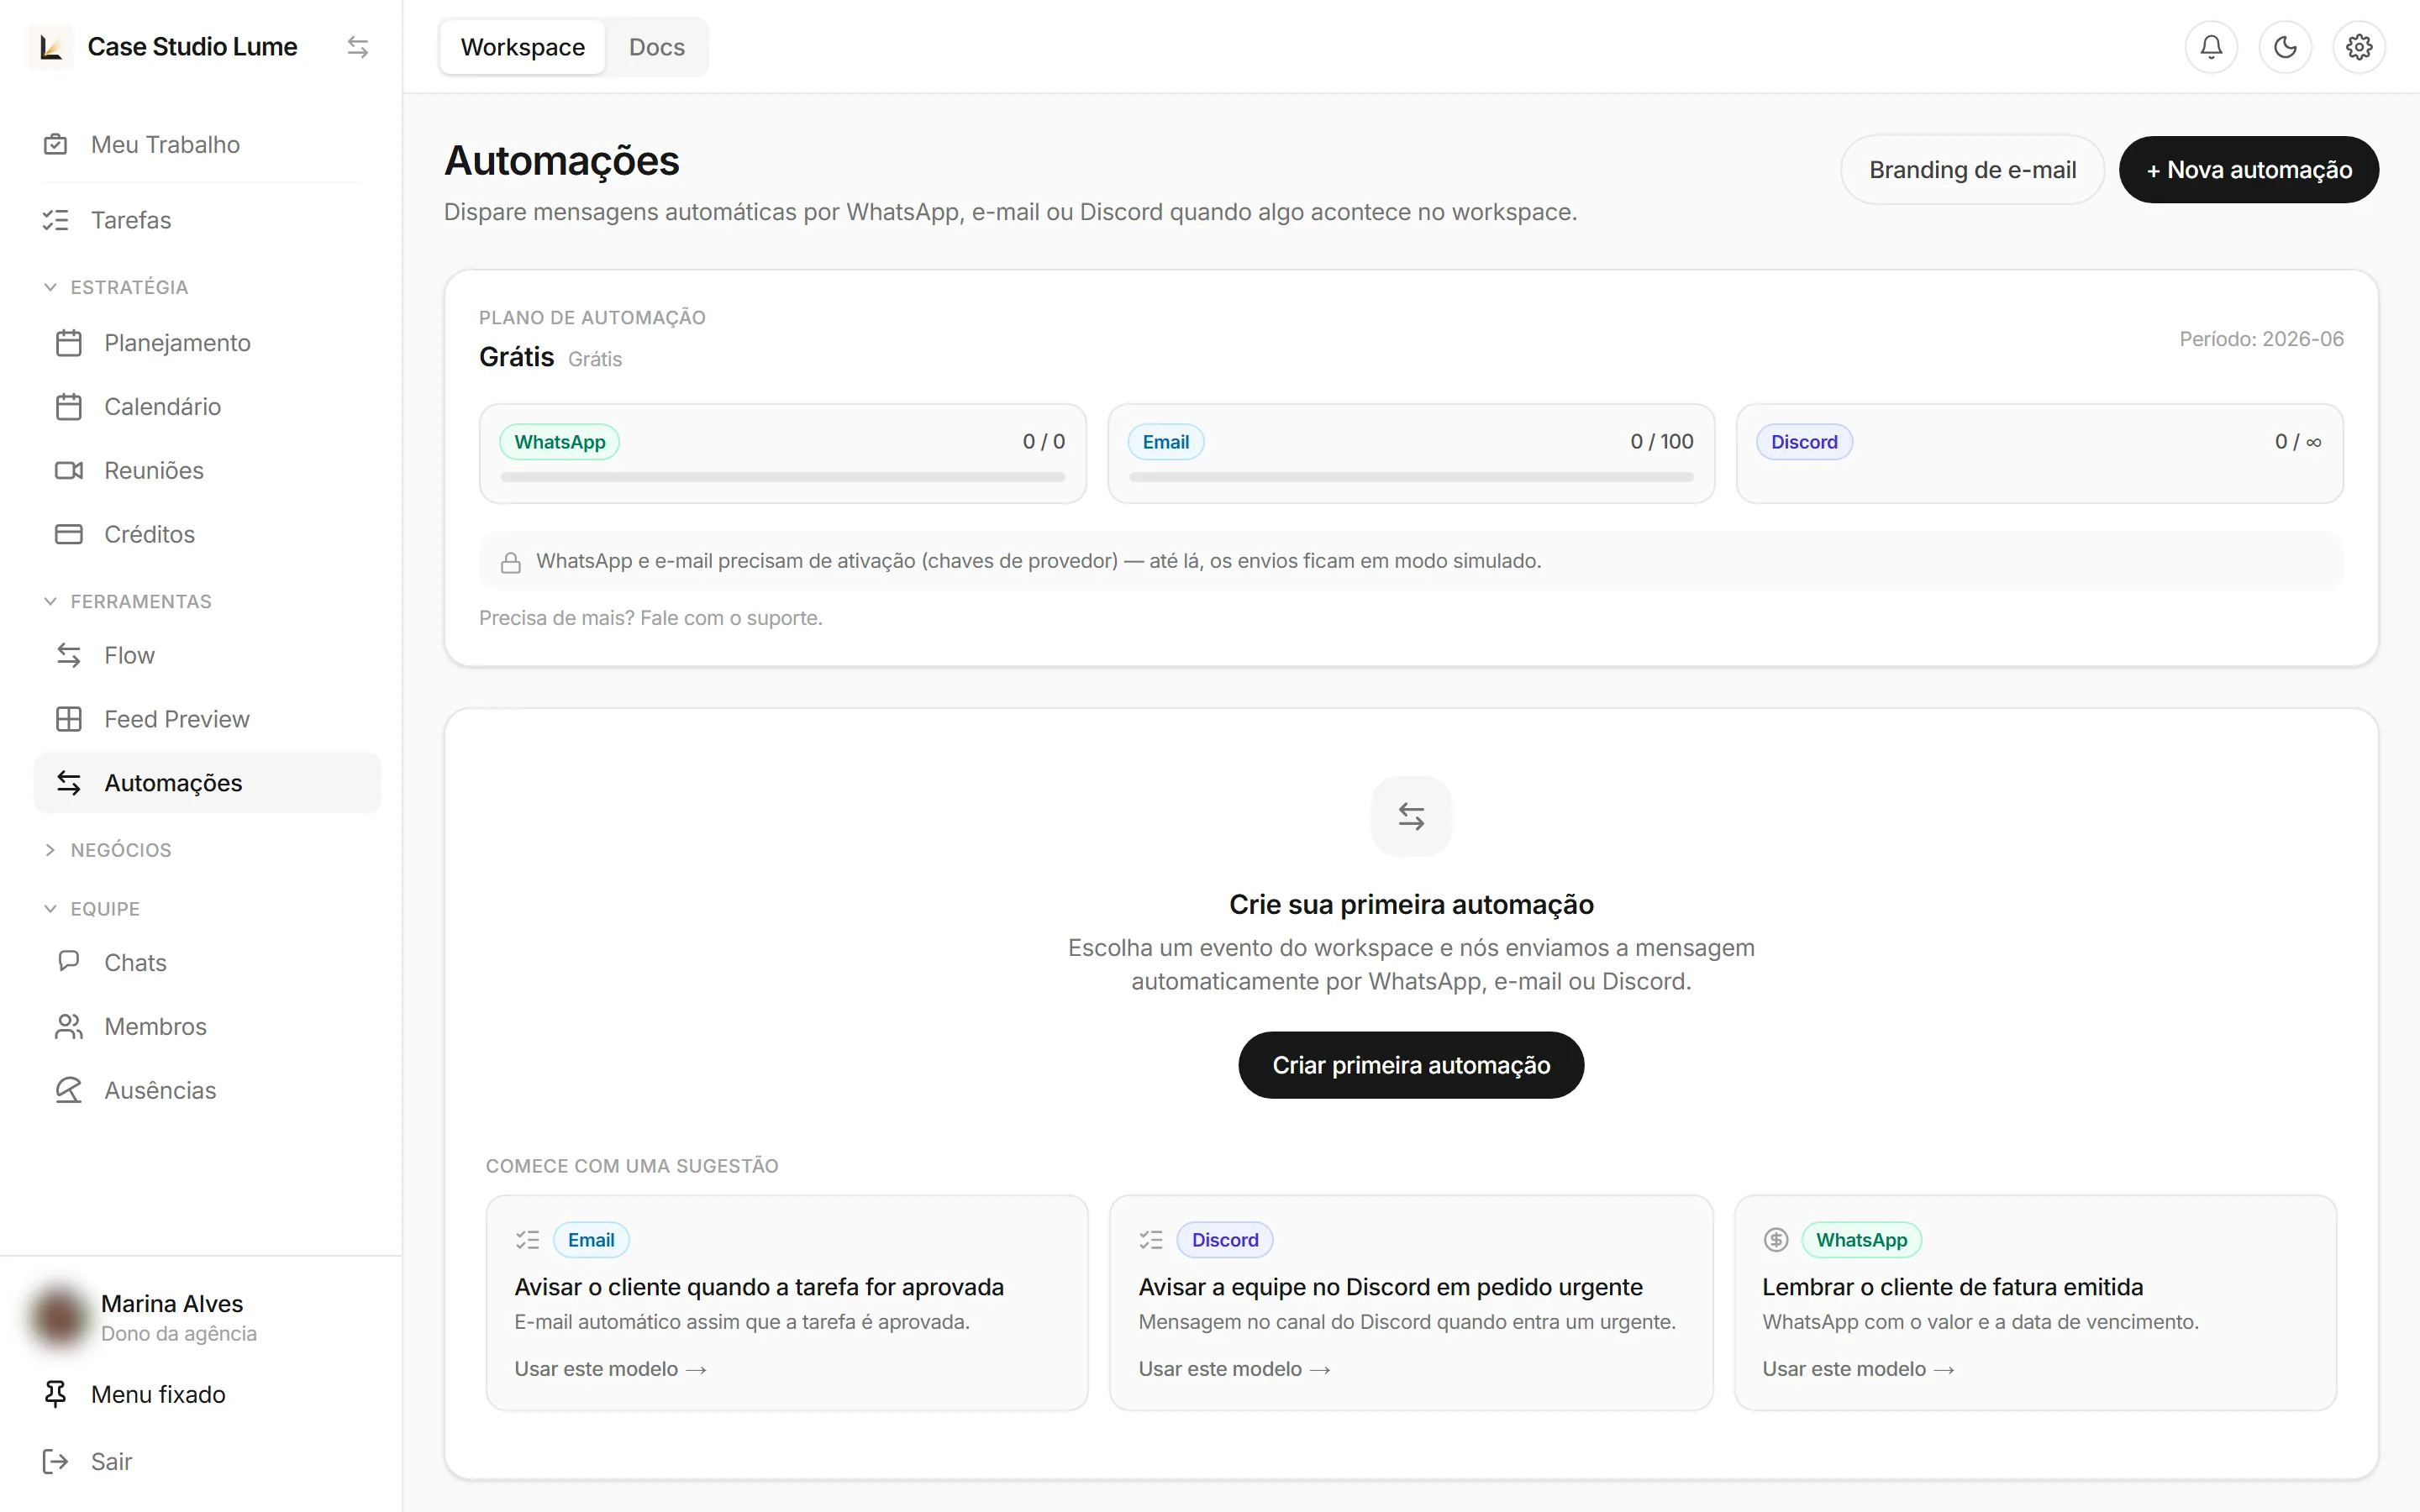Viewport: 2420px width, 1512px height.
Task: Toggle dark mode moon icon
Action: (2285, 47)
